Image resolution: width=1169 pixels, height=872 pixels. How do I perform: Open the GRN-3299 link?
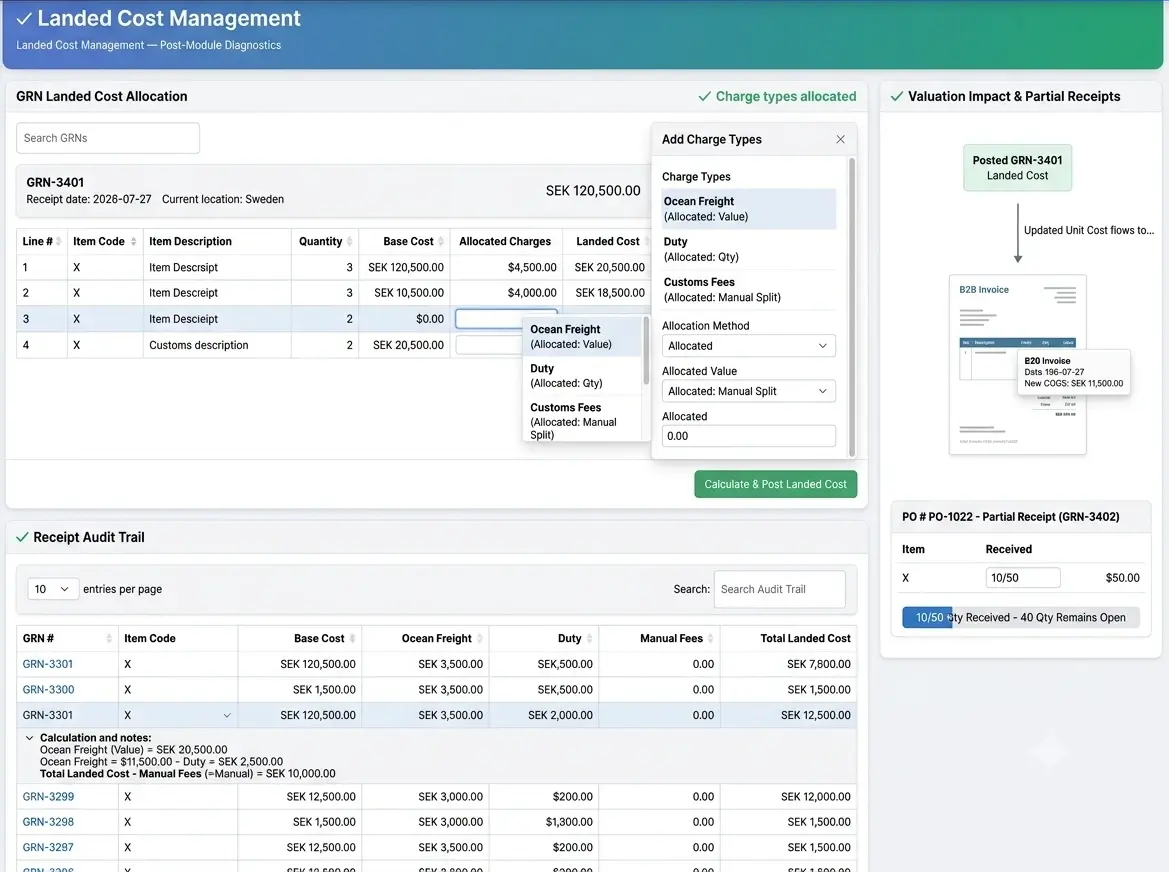(x=48, y=797)
